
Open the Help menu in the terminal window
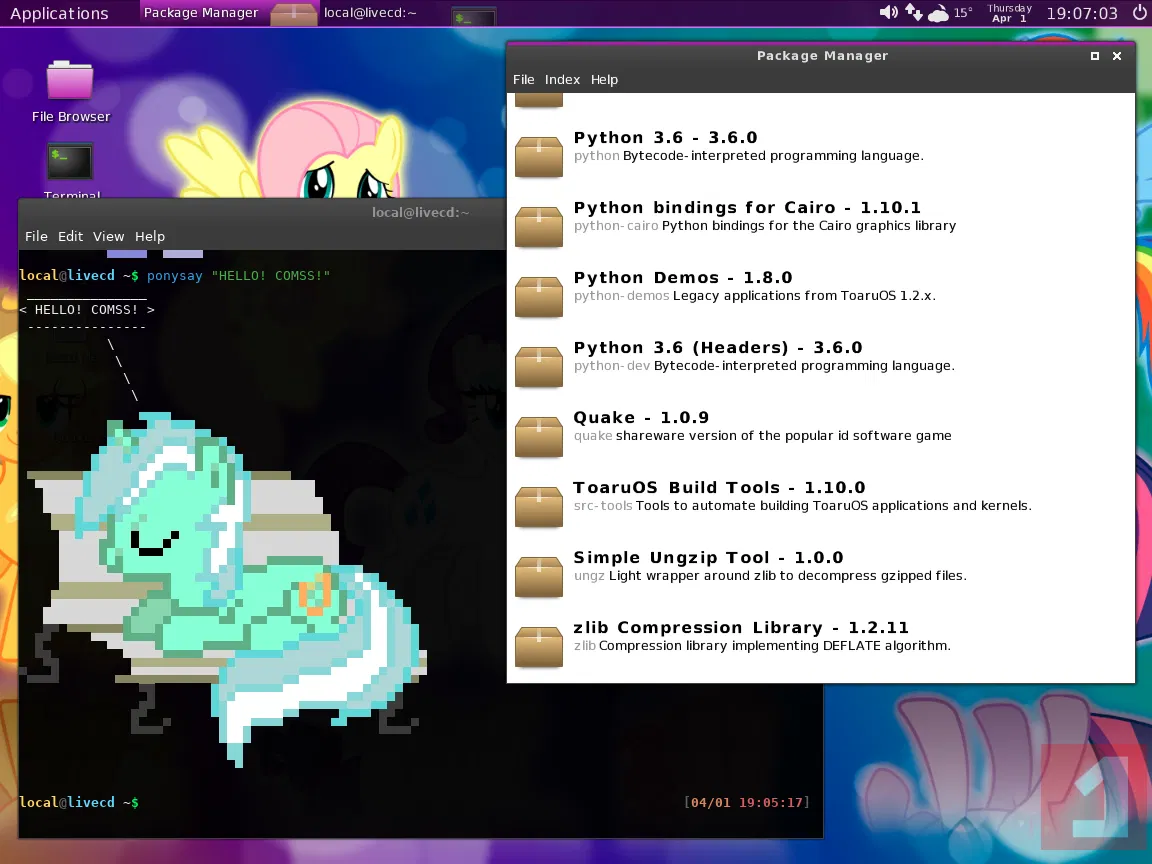pyautogui.click(x=150, y=236)
